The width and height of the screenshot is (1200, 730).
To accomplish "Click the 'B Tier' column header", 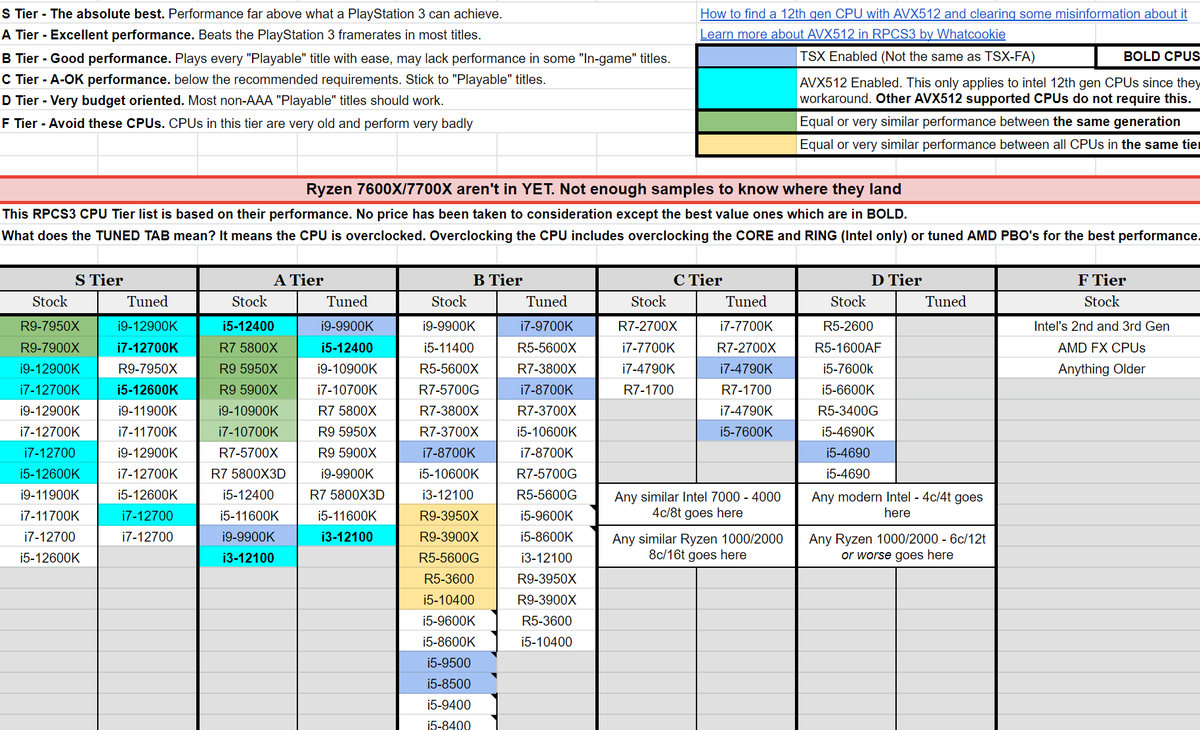I will click(x=497, y=280).
